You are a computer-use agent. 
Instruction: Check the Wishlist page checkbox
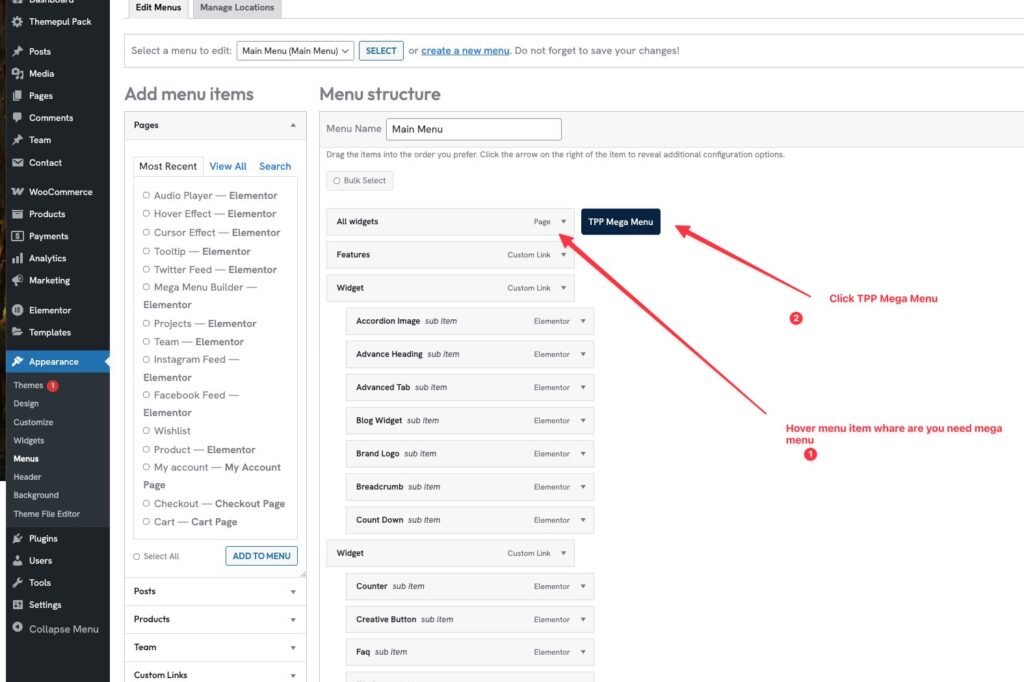tap(147, 431)
